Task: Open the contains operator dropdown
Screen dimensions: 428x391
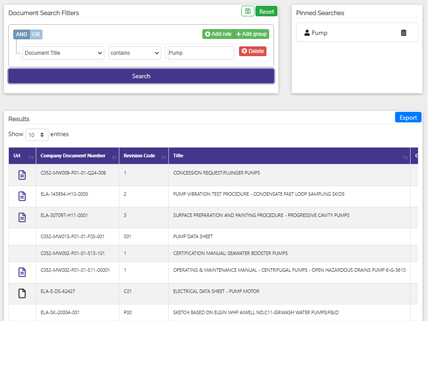Action: (135, 53)
